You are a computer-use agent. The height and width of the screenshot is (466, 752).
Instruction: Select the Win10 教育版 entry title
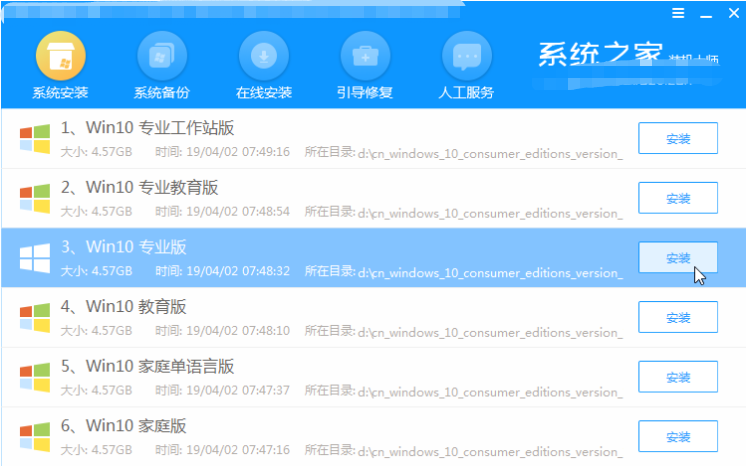[124, 306]
